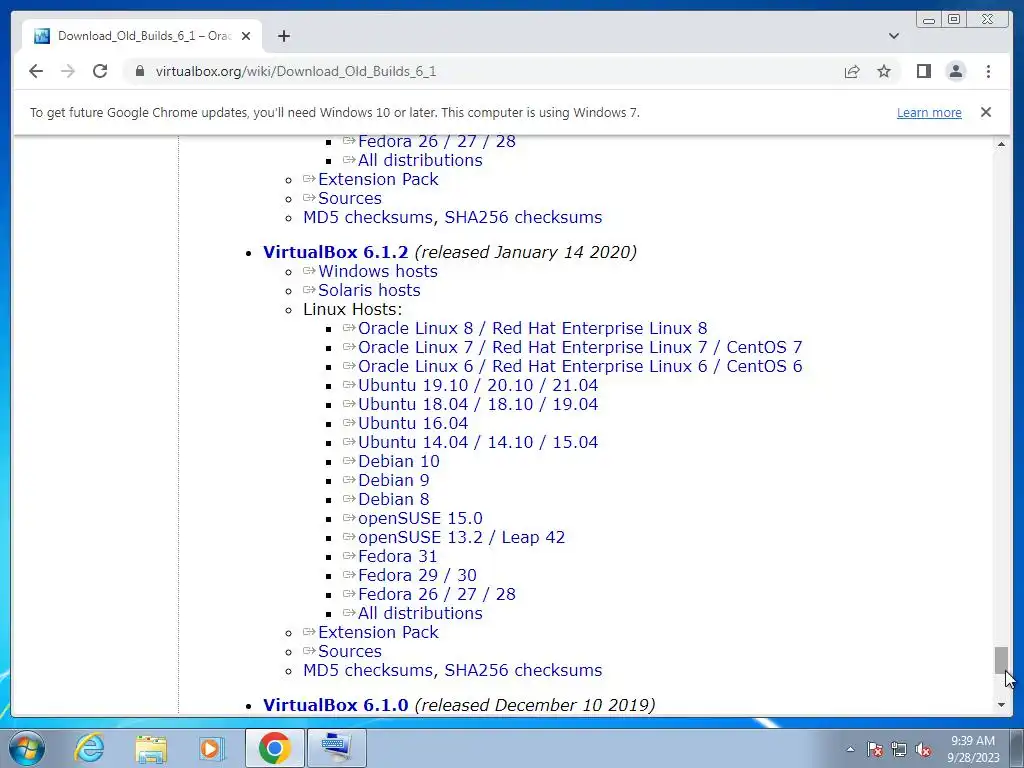This screenshot has width=1024, height=768.
Task: Open Action Center flag icon in tray
Action: click(x=875, y=749)
